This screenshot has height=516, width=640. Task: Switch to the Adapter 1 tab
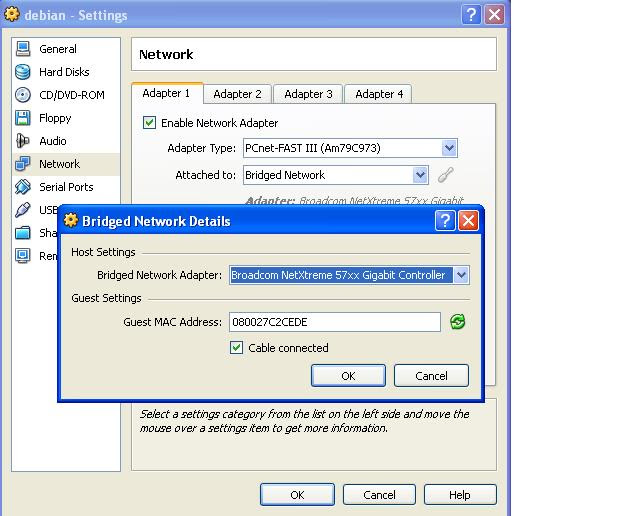click(x=167, y=93)
